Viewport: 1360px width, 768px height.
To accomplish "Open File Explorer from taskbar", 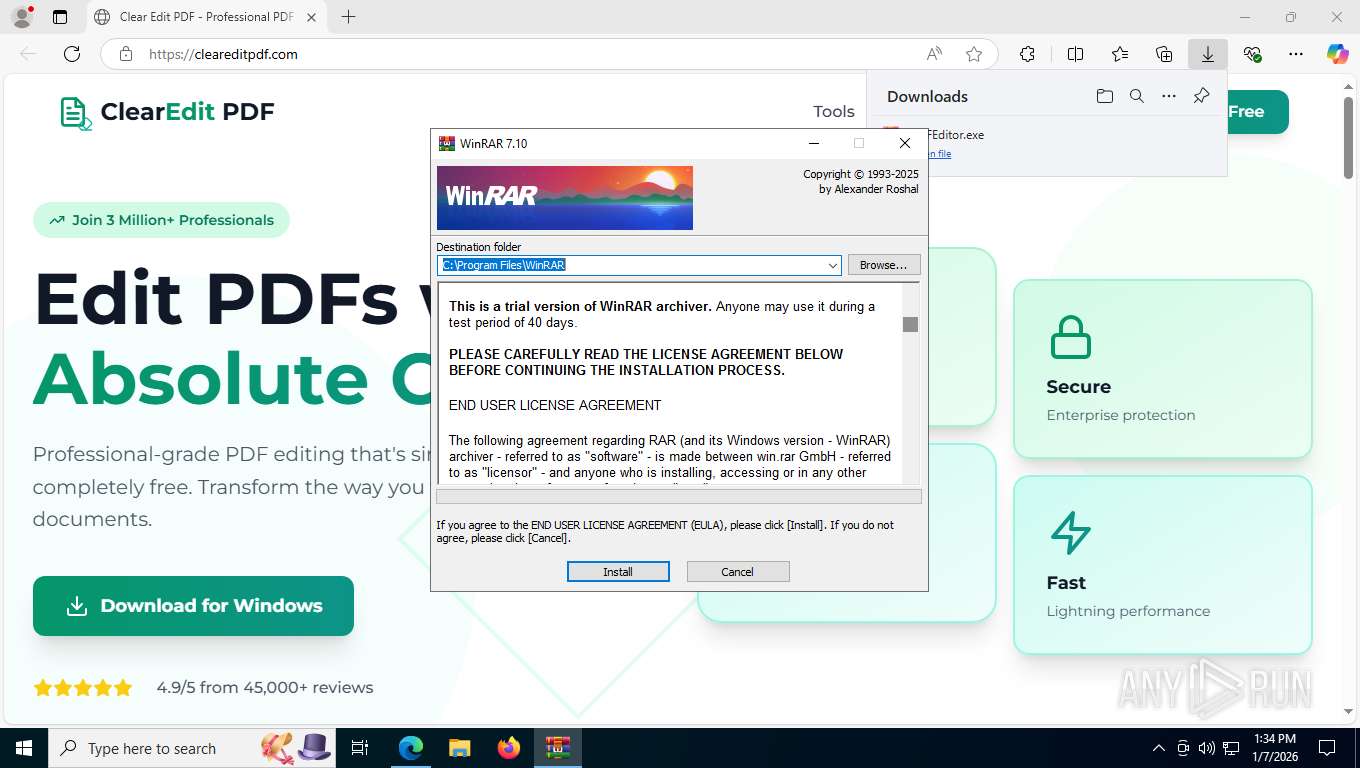I will coord(459,748).
